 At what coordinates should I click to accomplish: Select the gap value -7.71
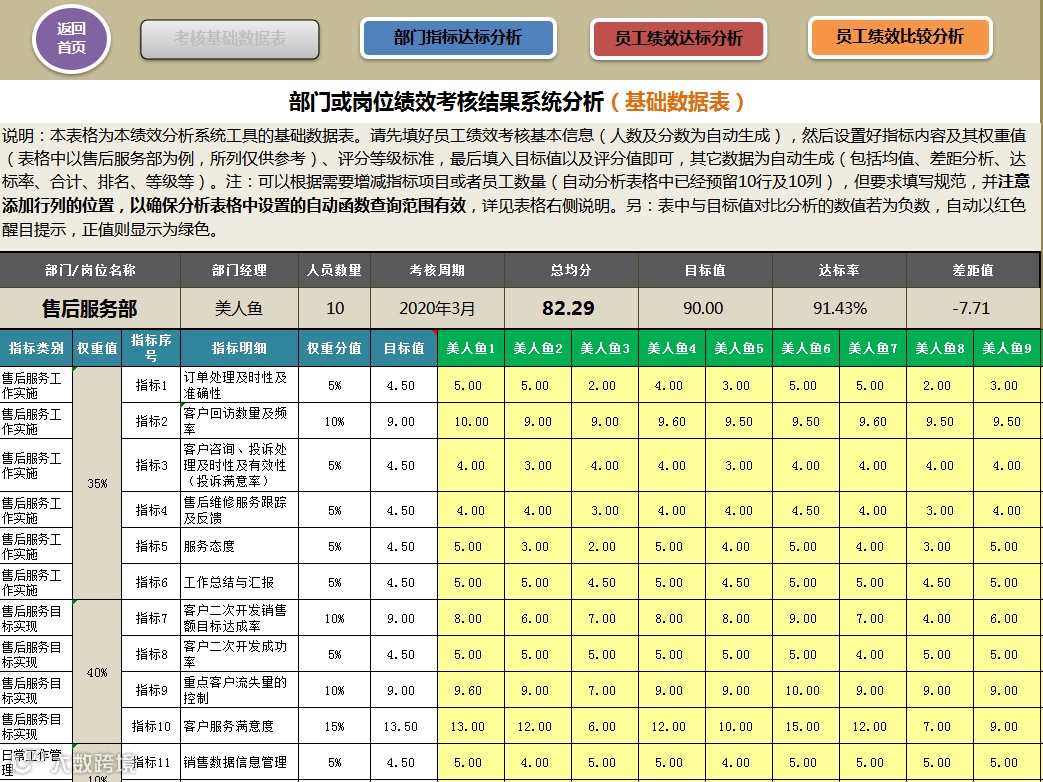972,309
